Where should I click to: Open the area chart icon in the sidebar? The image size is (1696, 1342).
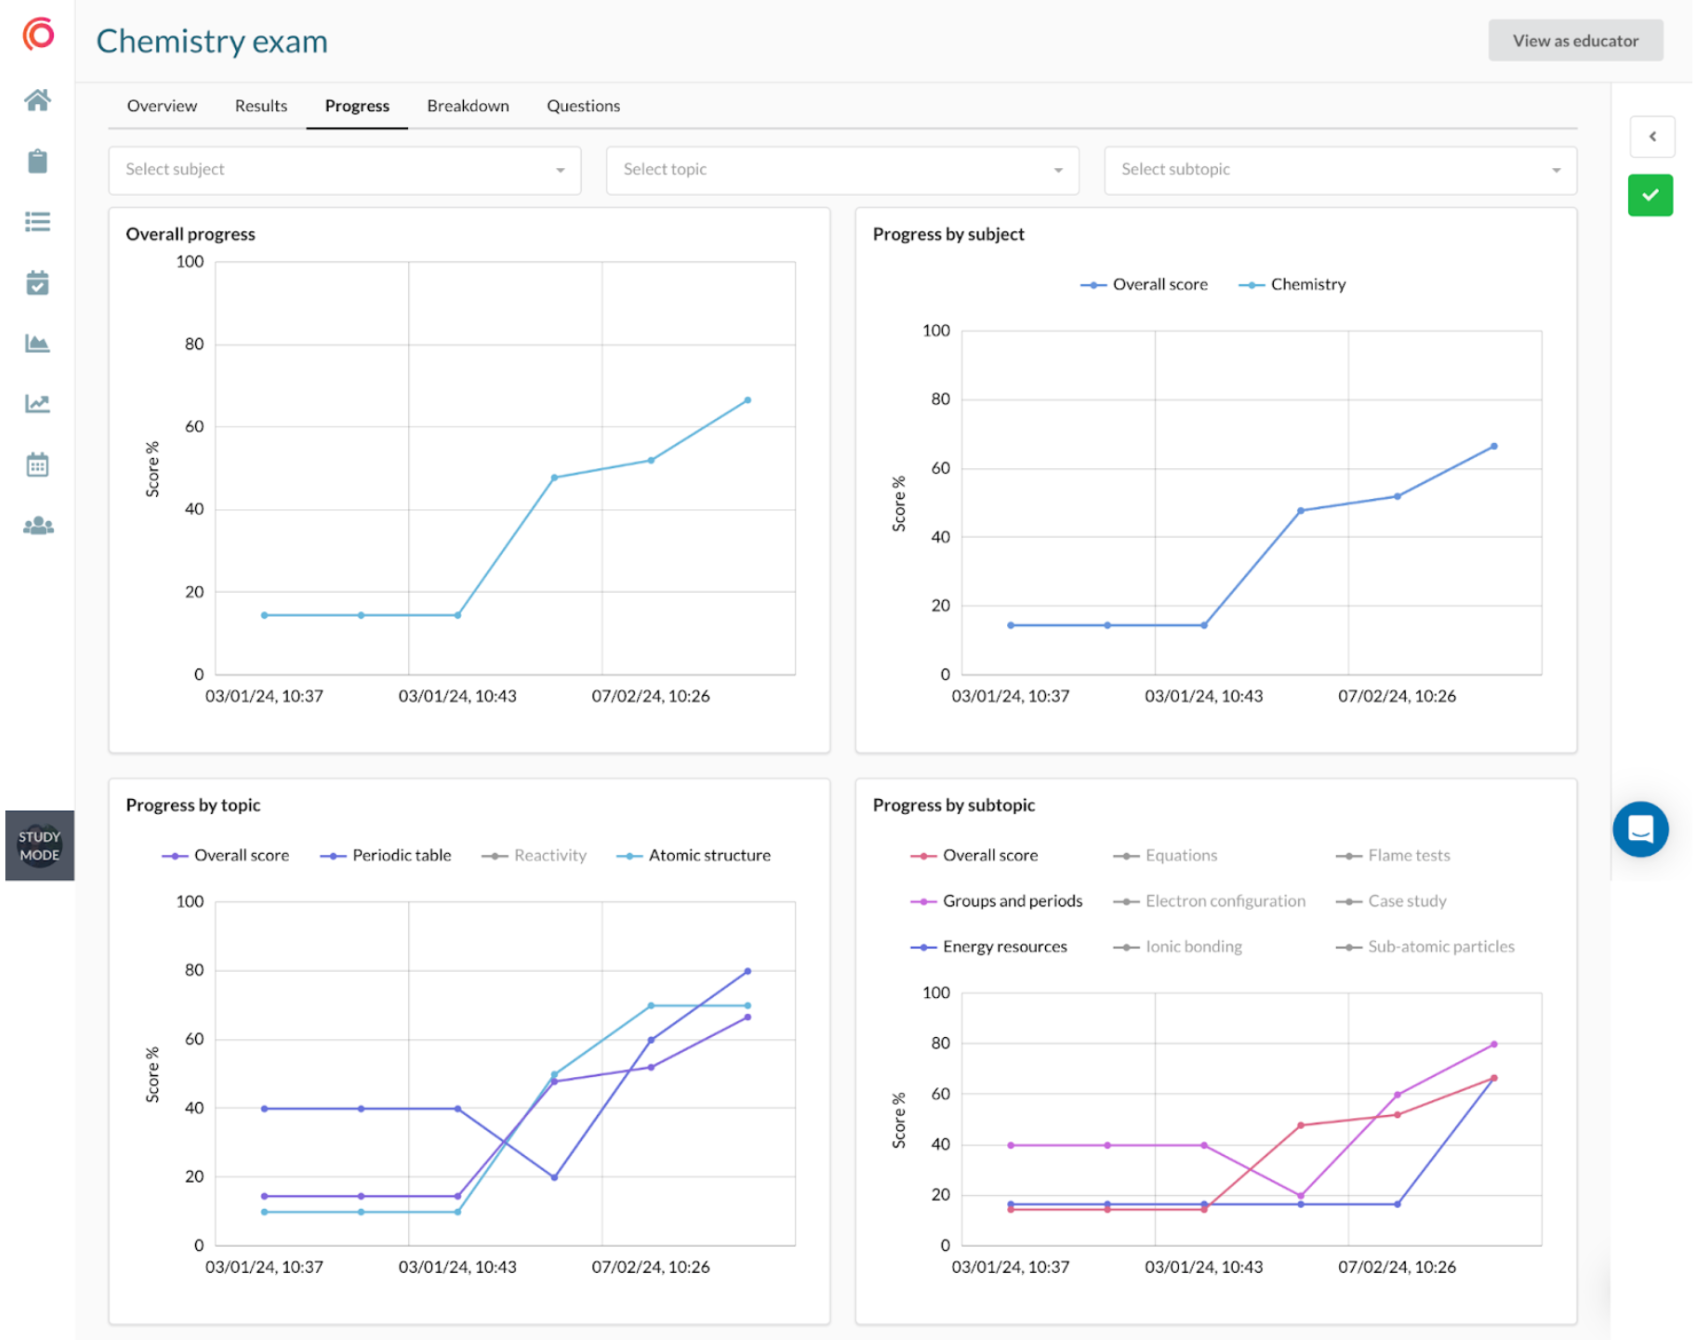[38, 344]
